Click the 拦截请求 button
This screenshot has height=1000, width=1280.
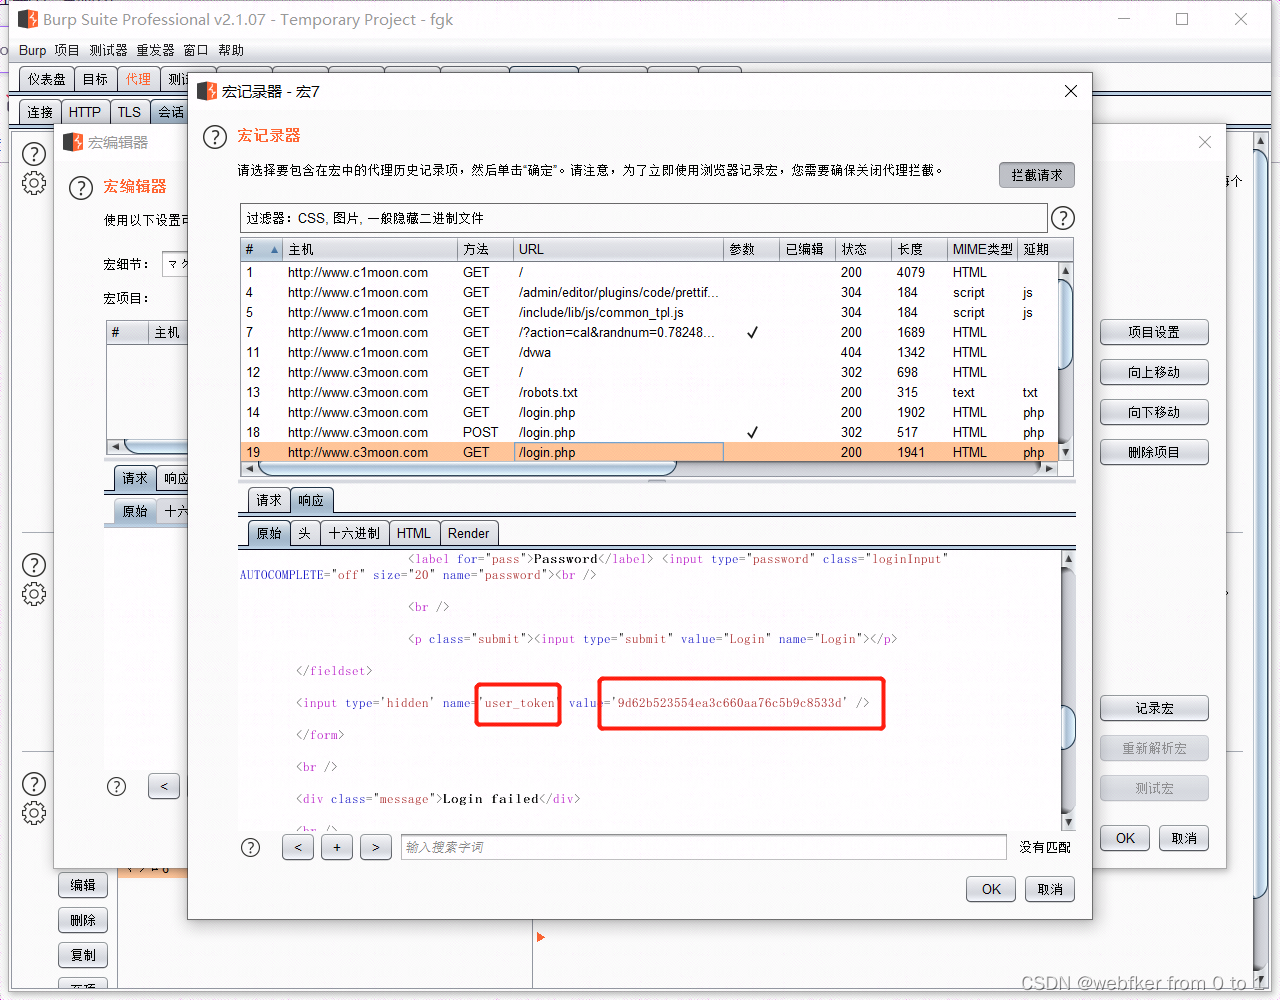[1037, 175]
